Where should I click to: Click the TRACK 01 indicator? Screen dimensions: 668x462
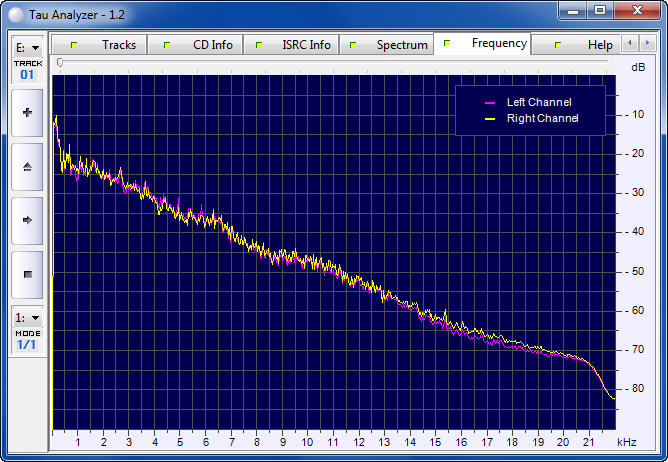tap(27, 69)
